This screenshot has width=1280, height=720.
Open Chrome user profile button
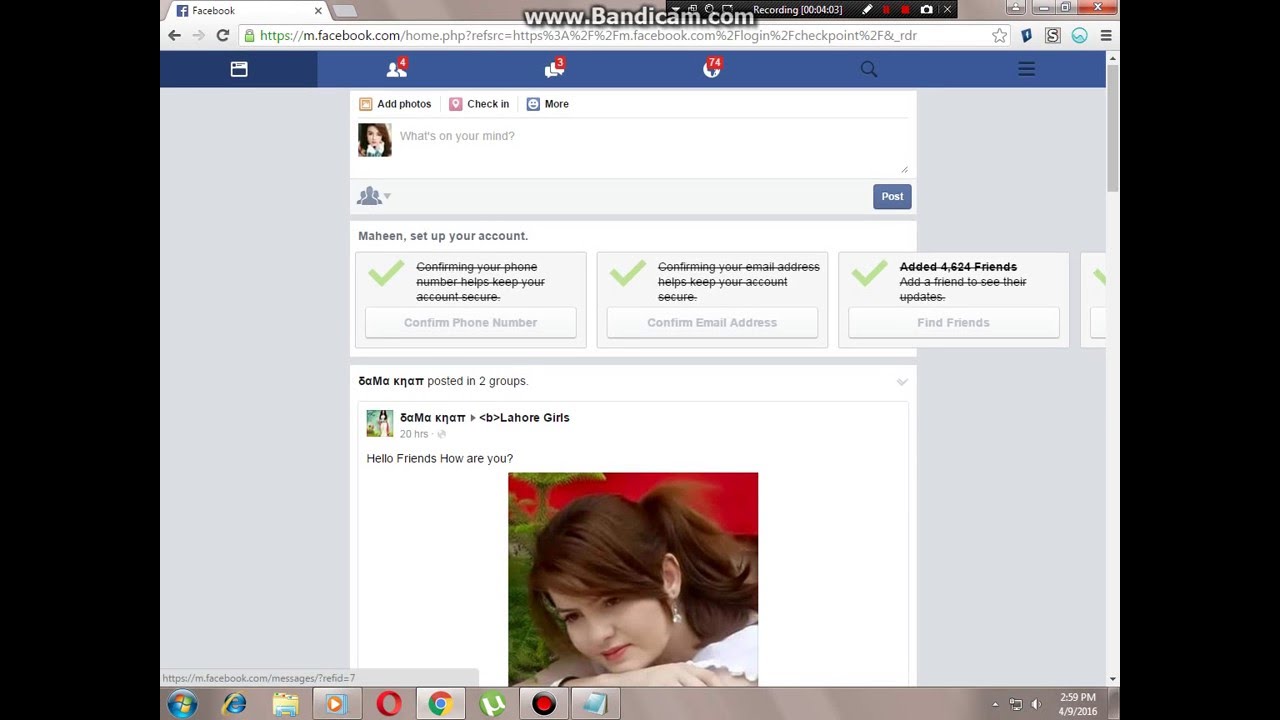pyautogui.click(x=1016, y=7)
